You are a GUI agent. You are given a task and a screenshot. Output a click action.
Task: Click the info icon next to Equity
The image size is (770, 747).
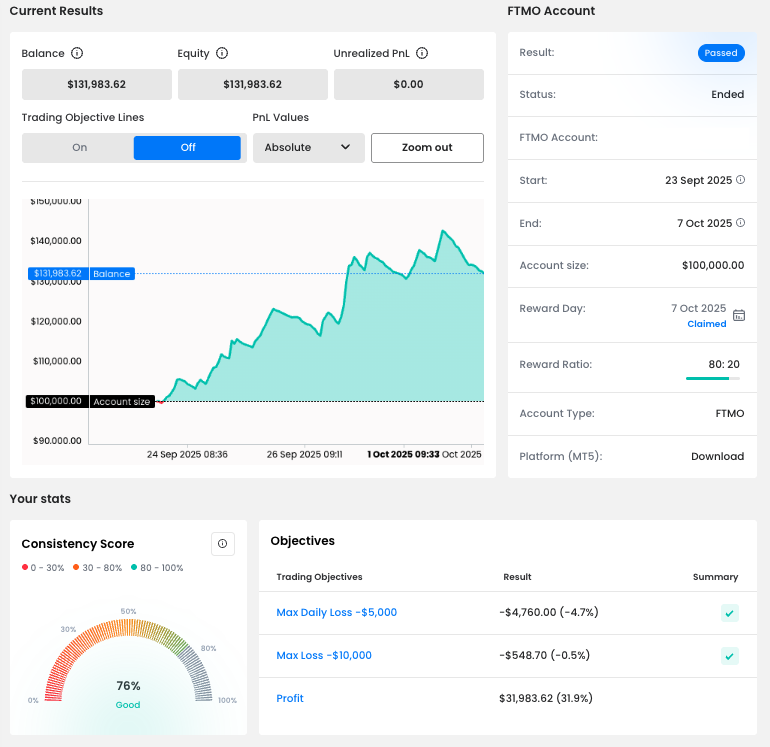222,53
